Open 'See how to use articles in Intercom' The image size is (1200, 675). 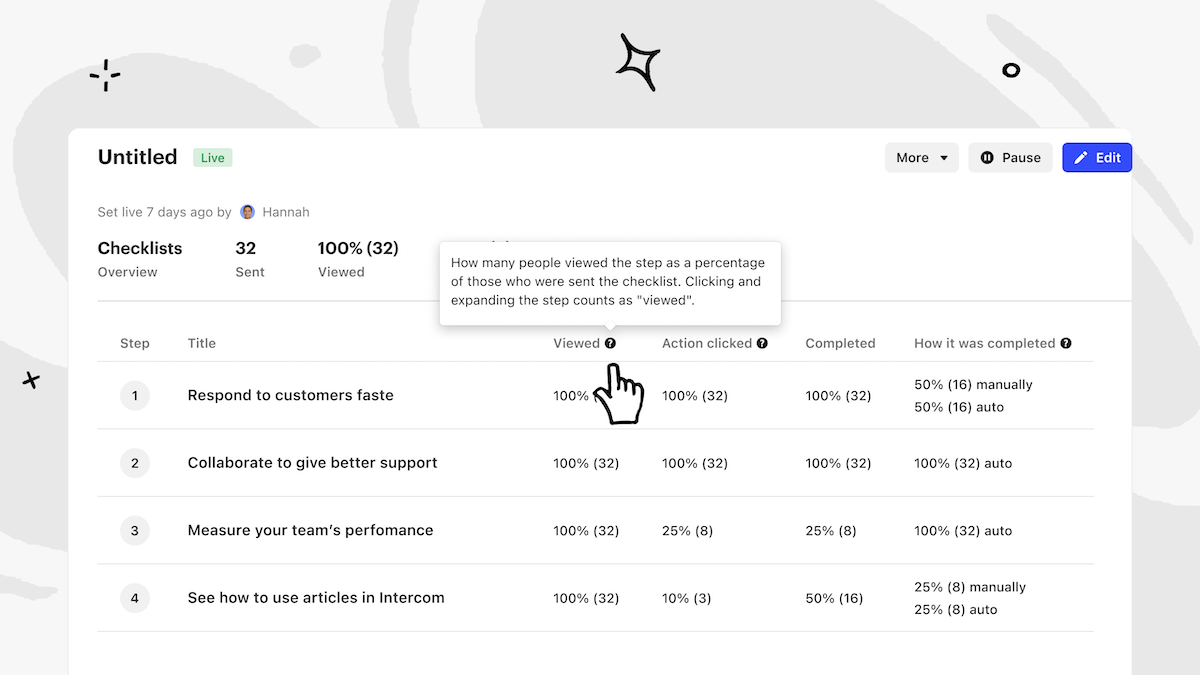[316, 598]
